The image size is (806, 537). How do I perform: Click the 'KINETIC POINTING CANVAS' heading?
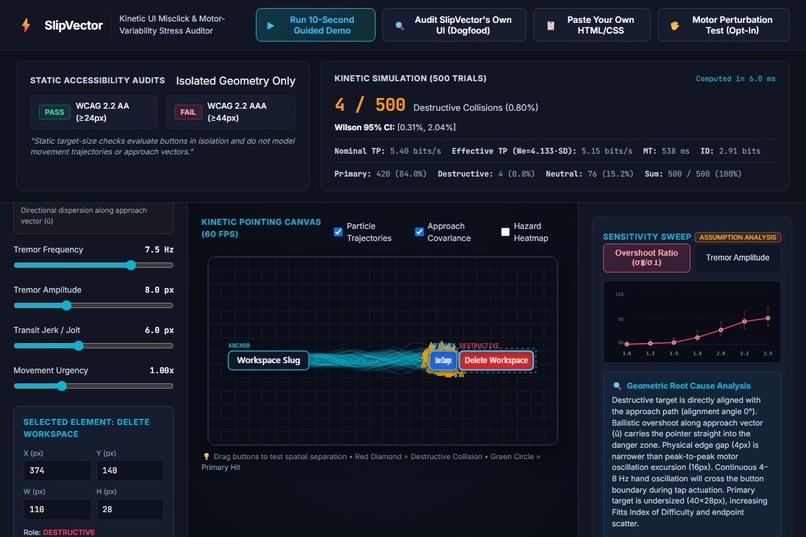pos(261,228)
